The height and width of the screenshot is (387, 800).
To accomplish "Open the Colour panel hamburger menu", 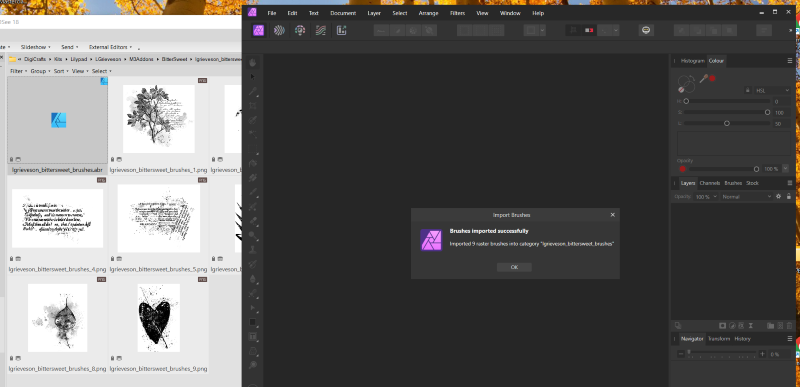I will coord(790,61).
